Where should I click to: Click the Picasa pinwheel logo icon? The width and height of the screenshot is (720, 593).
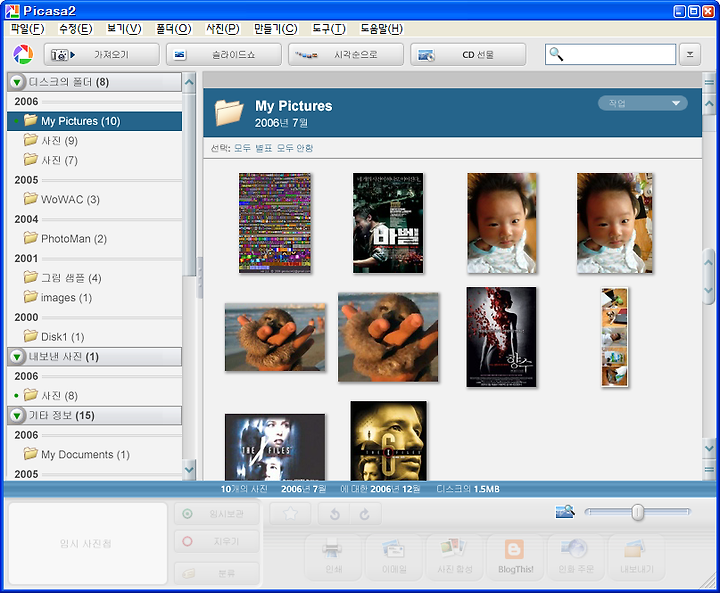tap(22, 54)
